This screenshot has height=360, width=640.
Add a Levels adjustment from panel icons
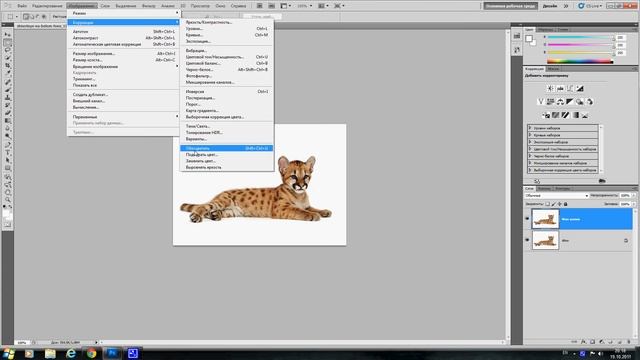click(560, 88)
